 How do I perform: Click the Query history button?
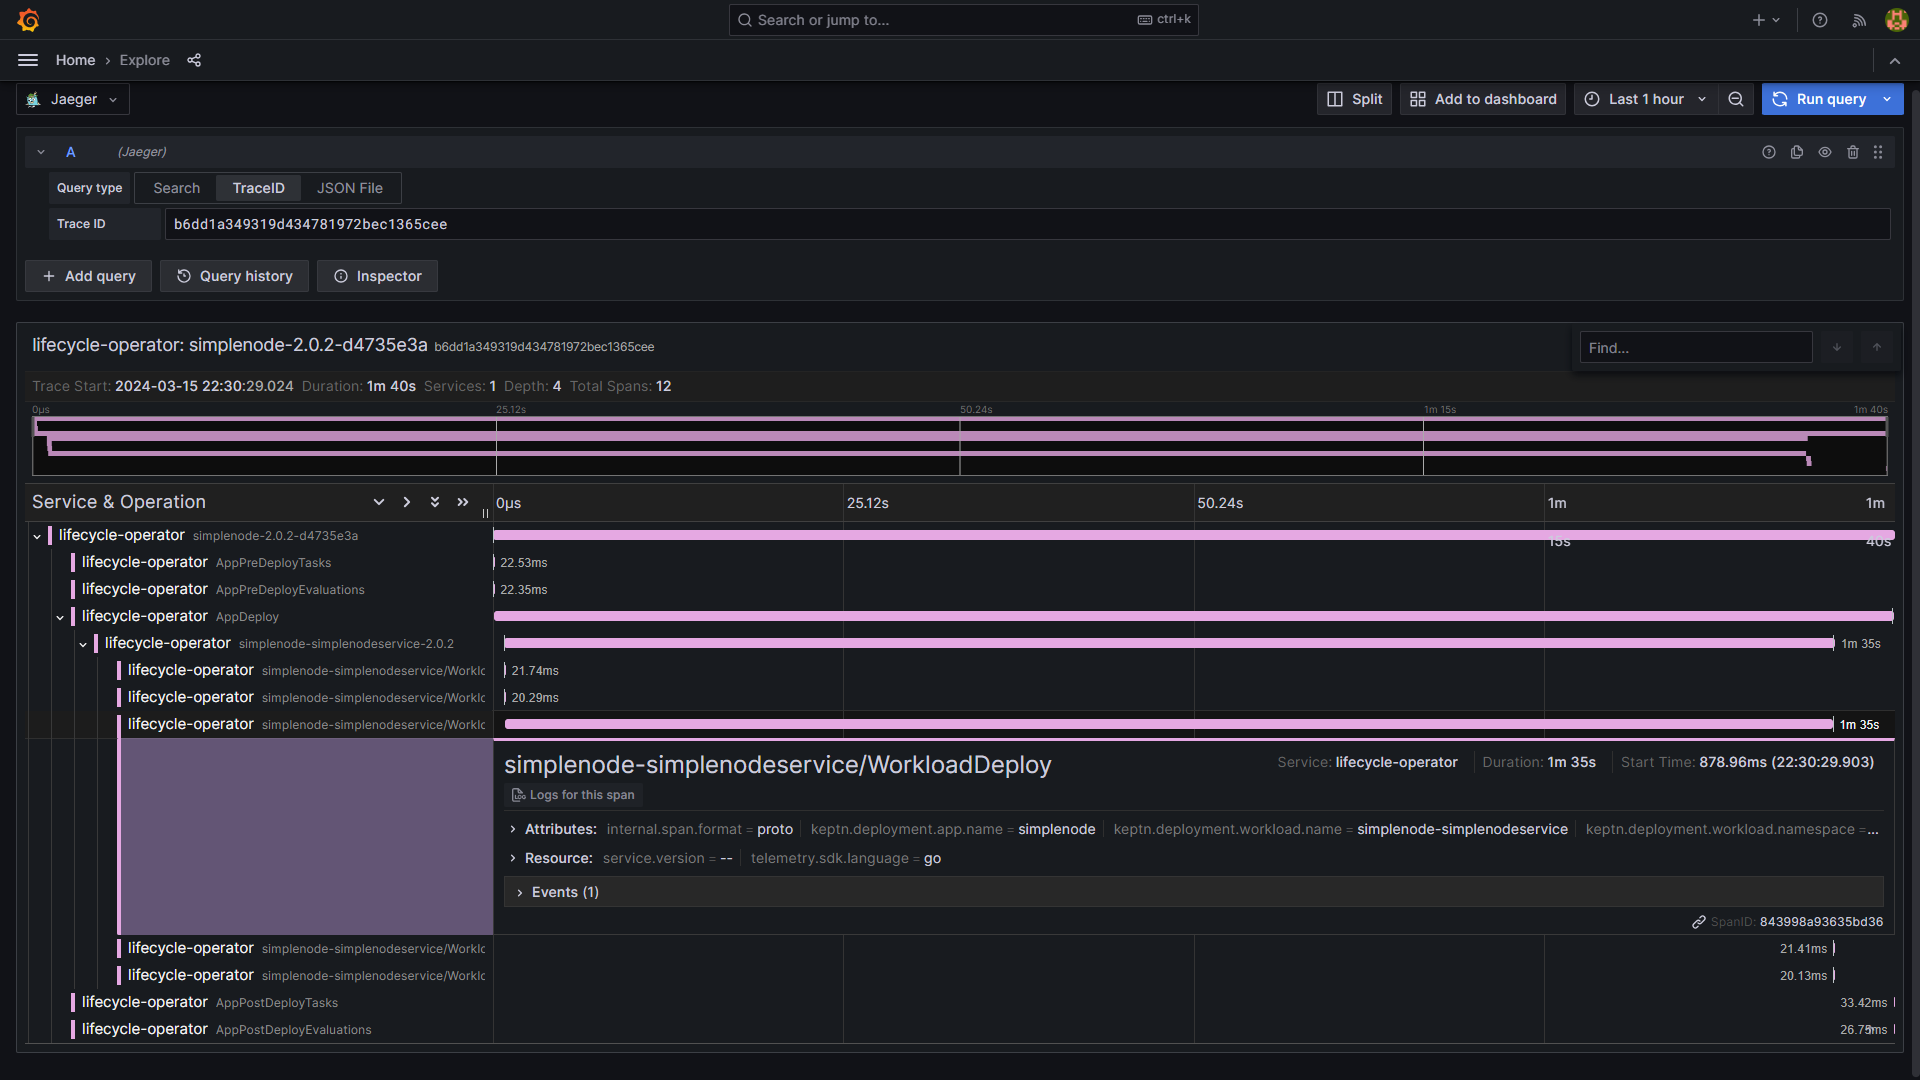[234, 276]
